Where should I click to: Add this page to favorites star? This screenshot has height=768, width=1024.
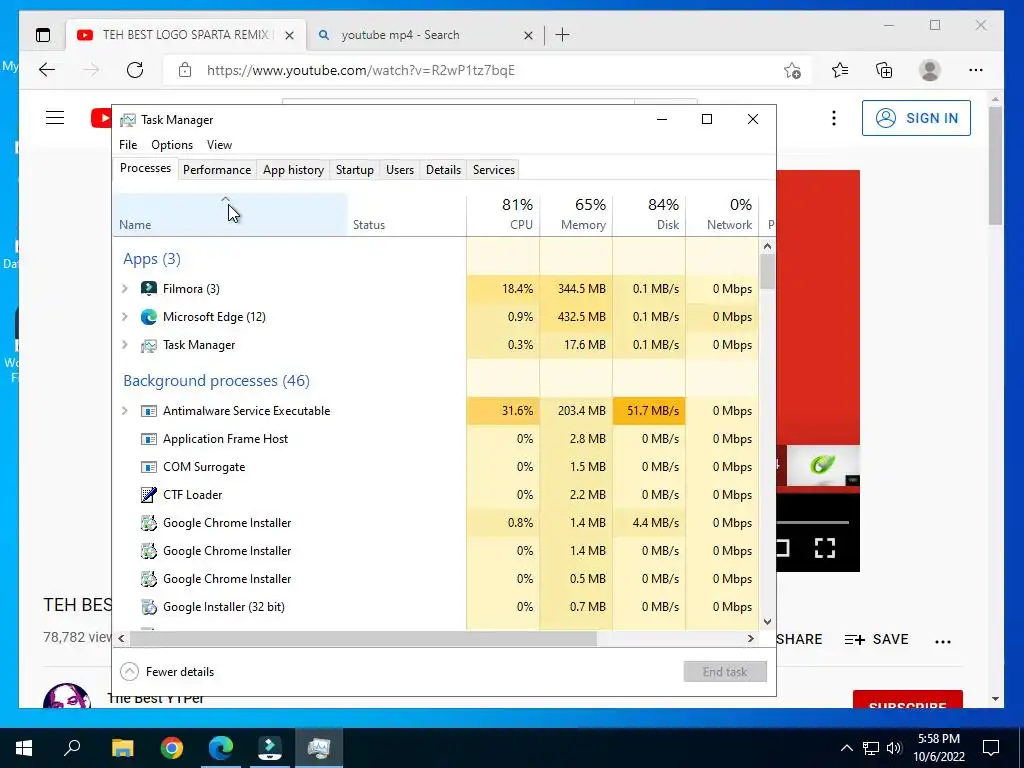792,70
